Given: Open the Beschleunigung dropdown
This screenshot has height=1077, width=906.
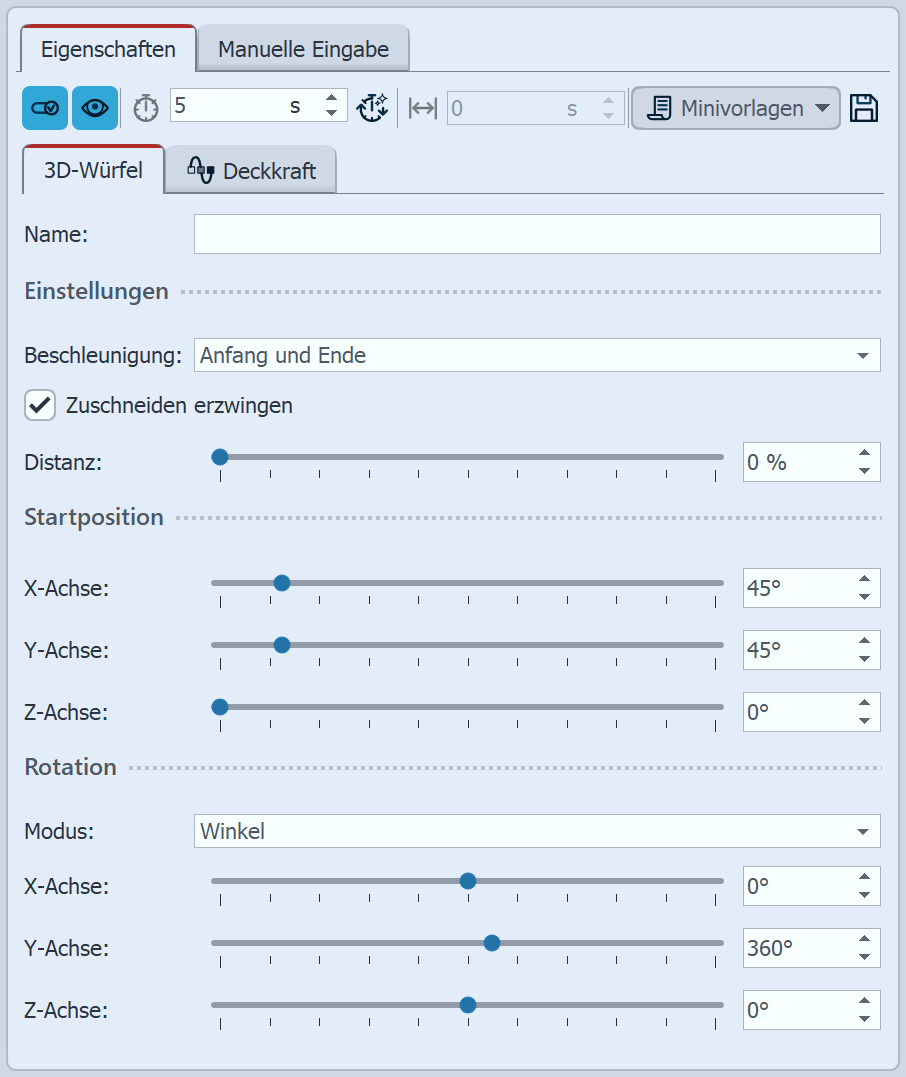Looking at the screenshot, I should pos(537,355).
